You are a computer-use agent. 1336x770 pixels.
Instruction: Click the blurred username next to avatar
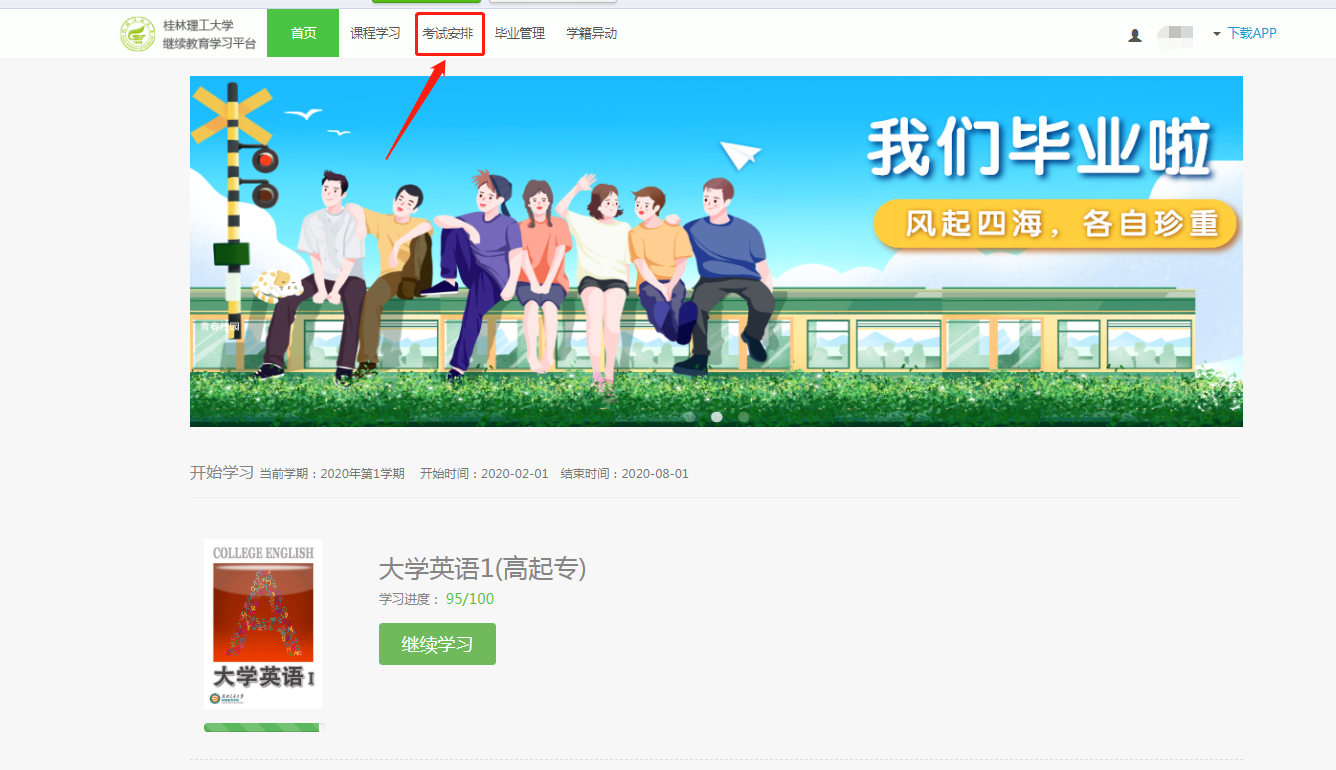click(1175, 36)
